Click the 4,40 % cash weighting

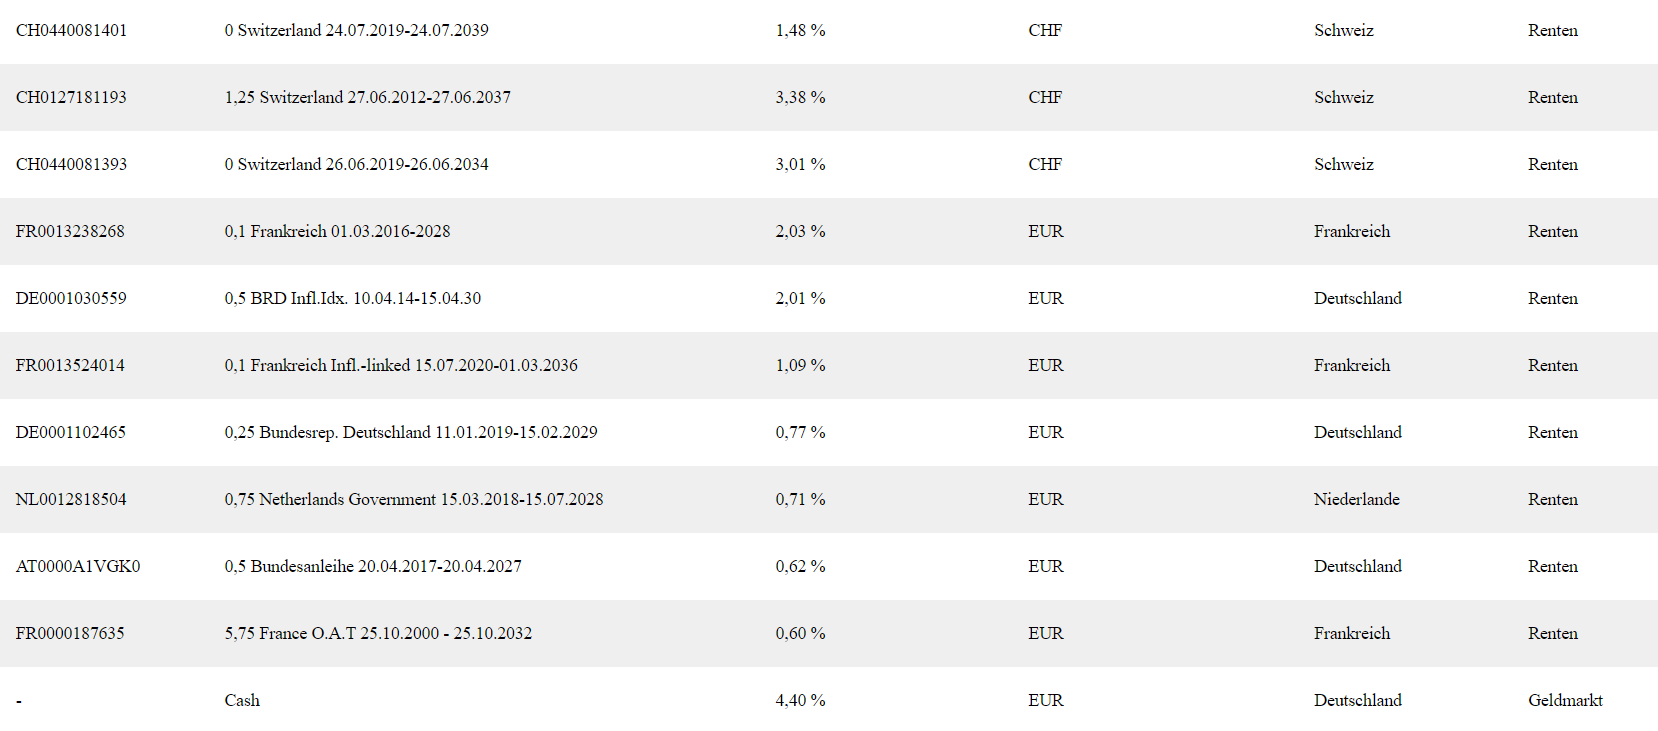(x=800, y=701)
